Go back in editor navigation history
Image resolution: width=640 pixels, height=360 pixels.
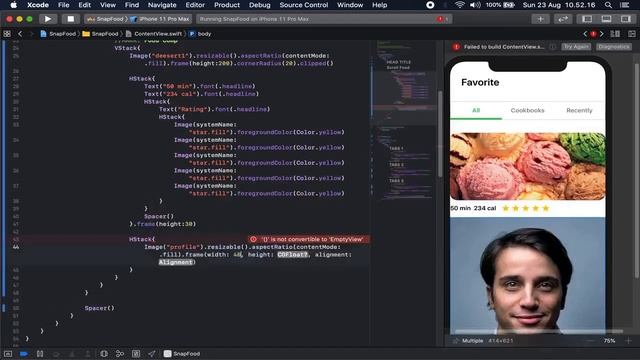[x=20, y=34]
